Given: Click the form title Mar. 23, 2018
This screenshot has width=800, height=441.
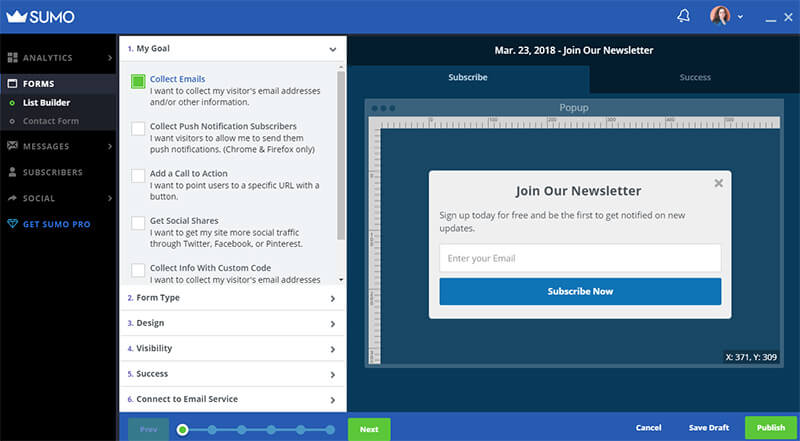Looking at the screenshot, I should point(573,51).
